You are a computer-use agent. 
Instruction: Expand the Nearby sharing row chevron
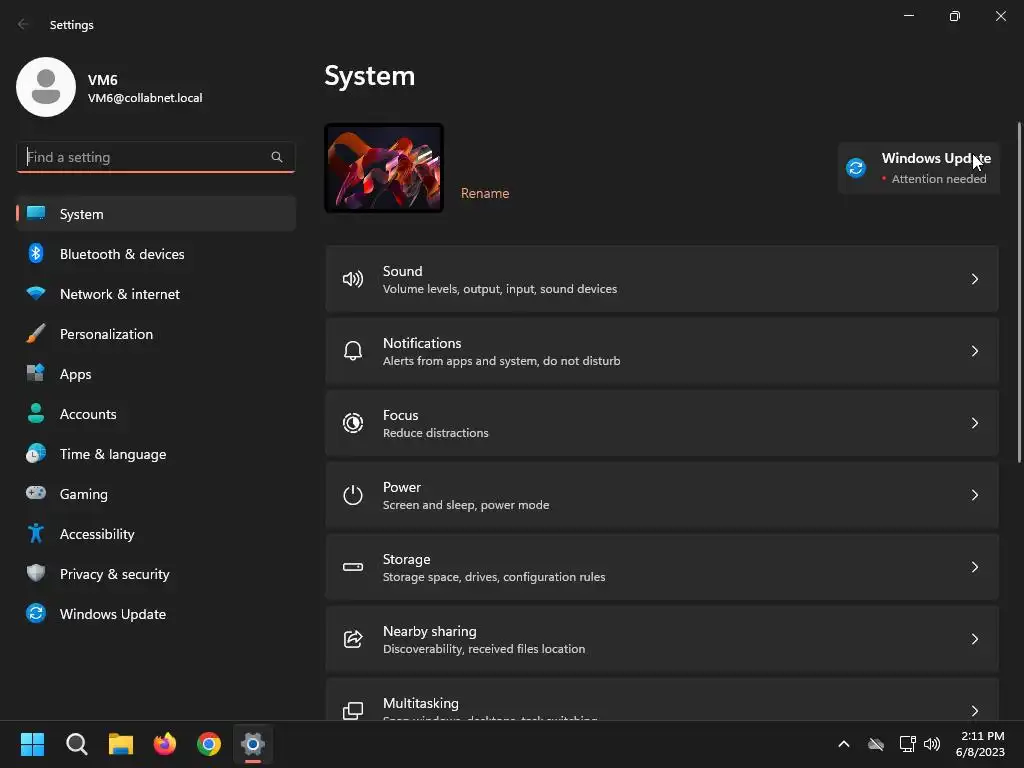point(974,639)
